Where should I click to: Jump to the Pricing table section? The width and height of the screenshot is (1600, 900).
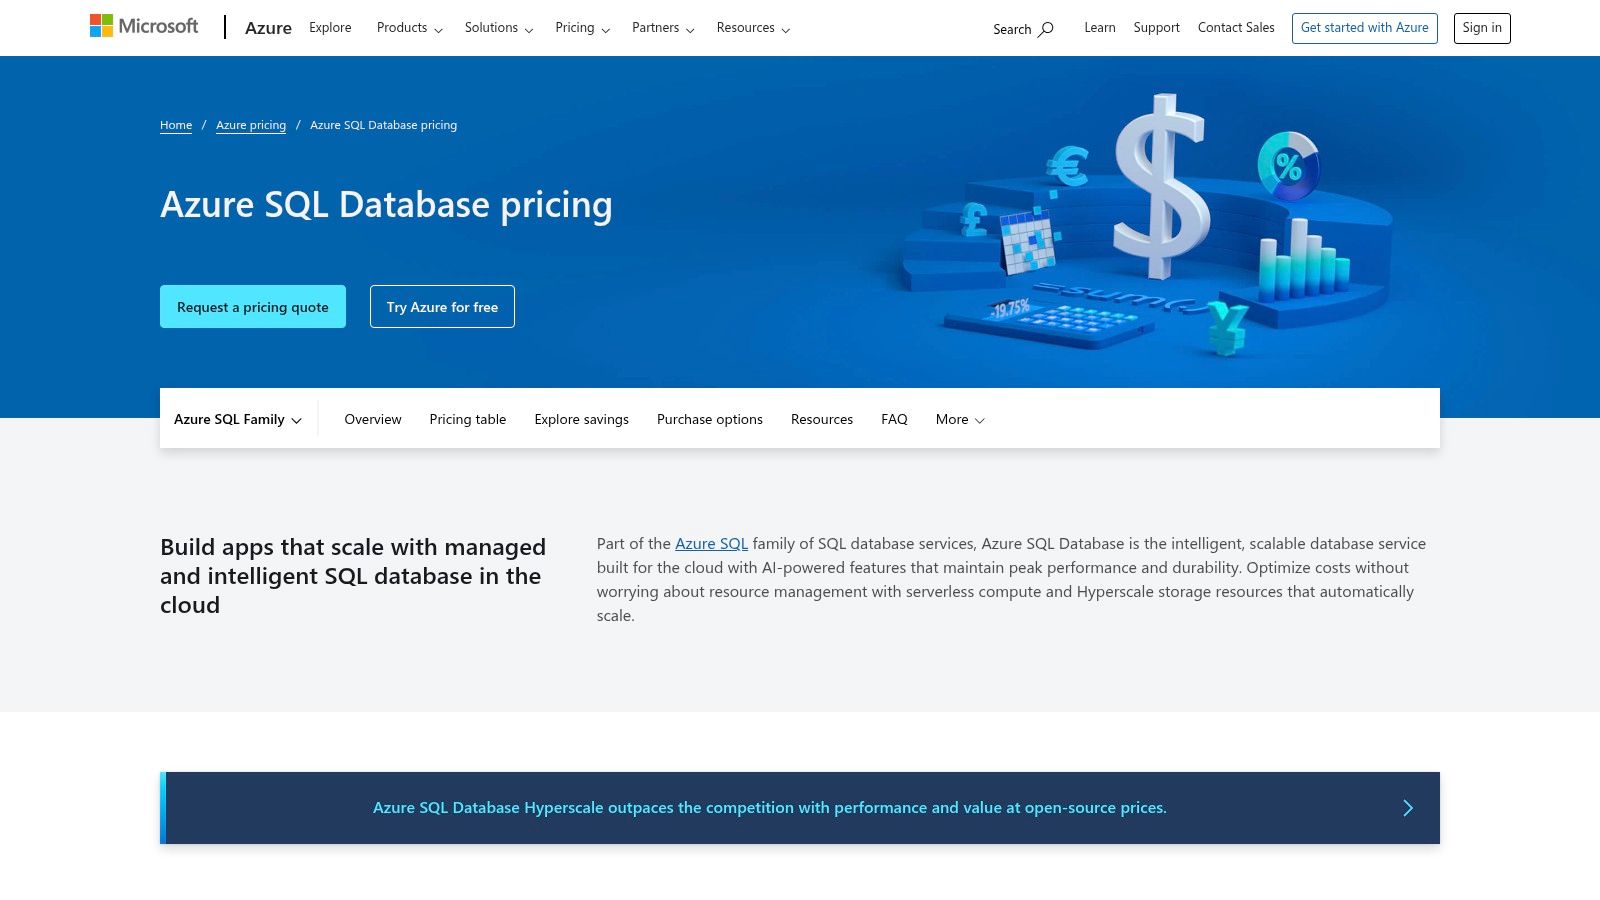[468, 419]
